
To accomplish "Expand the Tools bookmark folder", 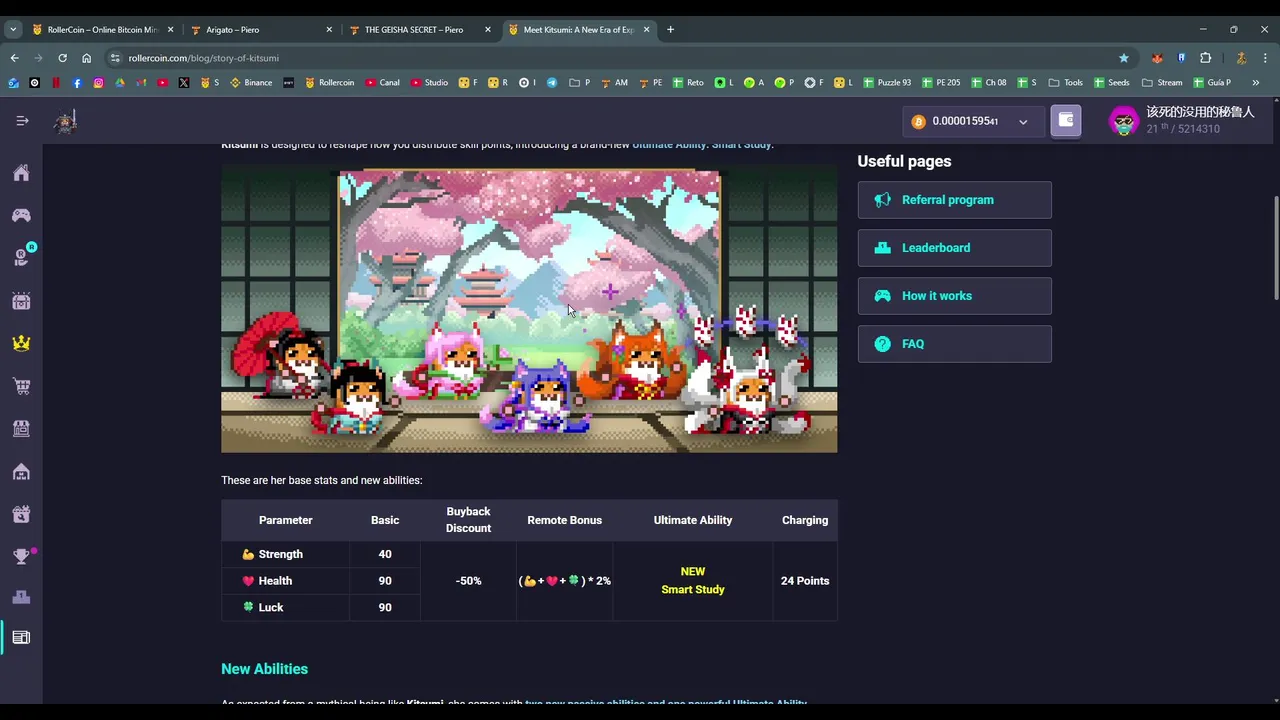I will 1066,83.
